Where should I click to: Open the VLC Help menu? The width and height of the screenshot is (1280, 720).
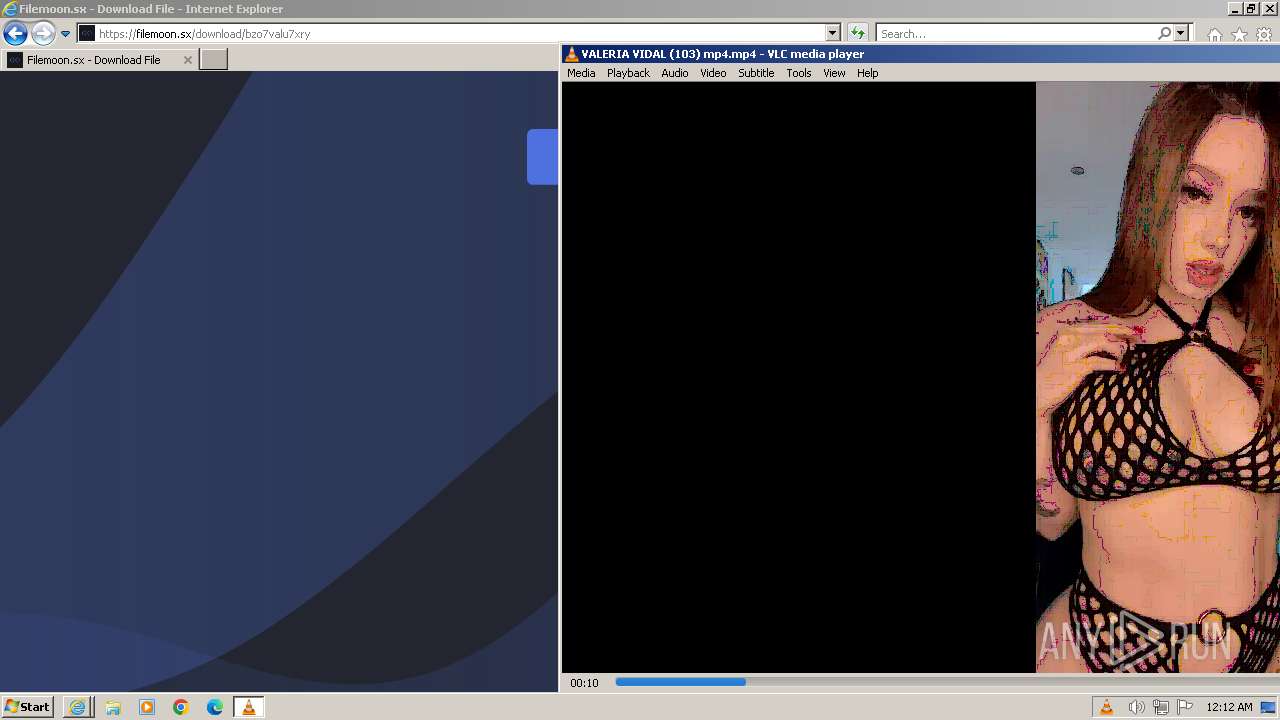(x=867, y=73)
